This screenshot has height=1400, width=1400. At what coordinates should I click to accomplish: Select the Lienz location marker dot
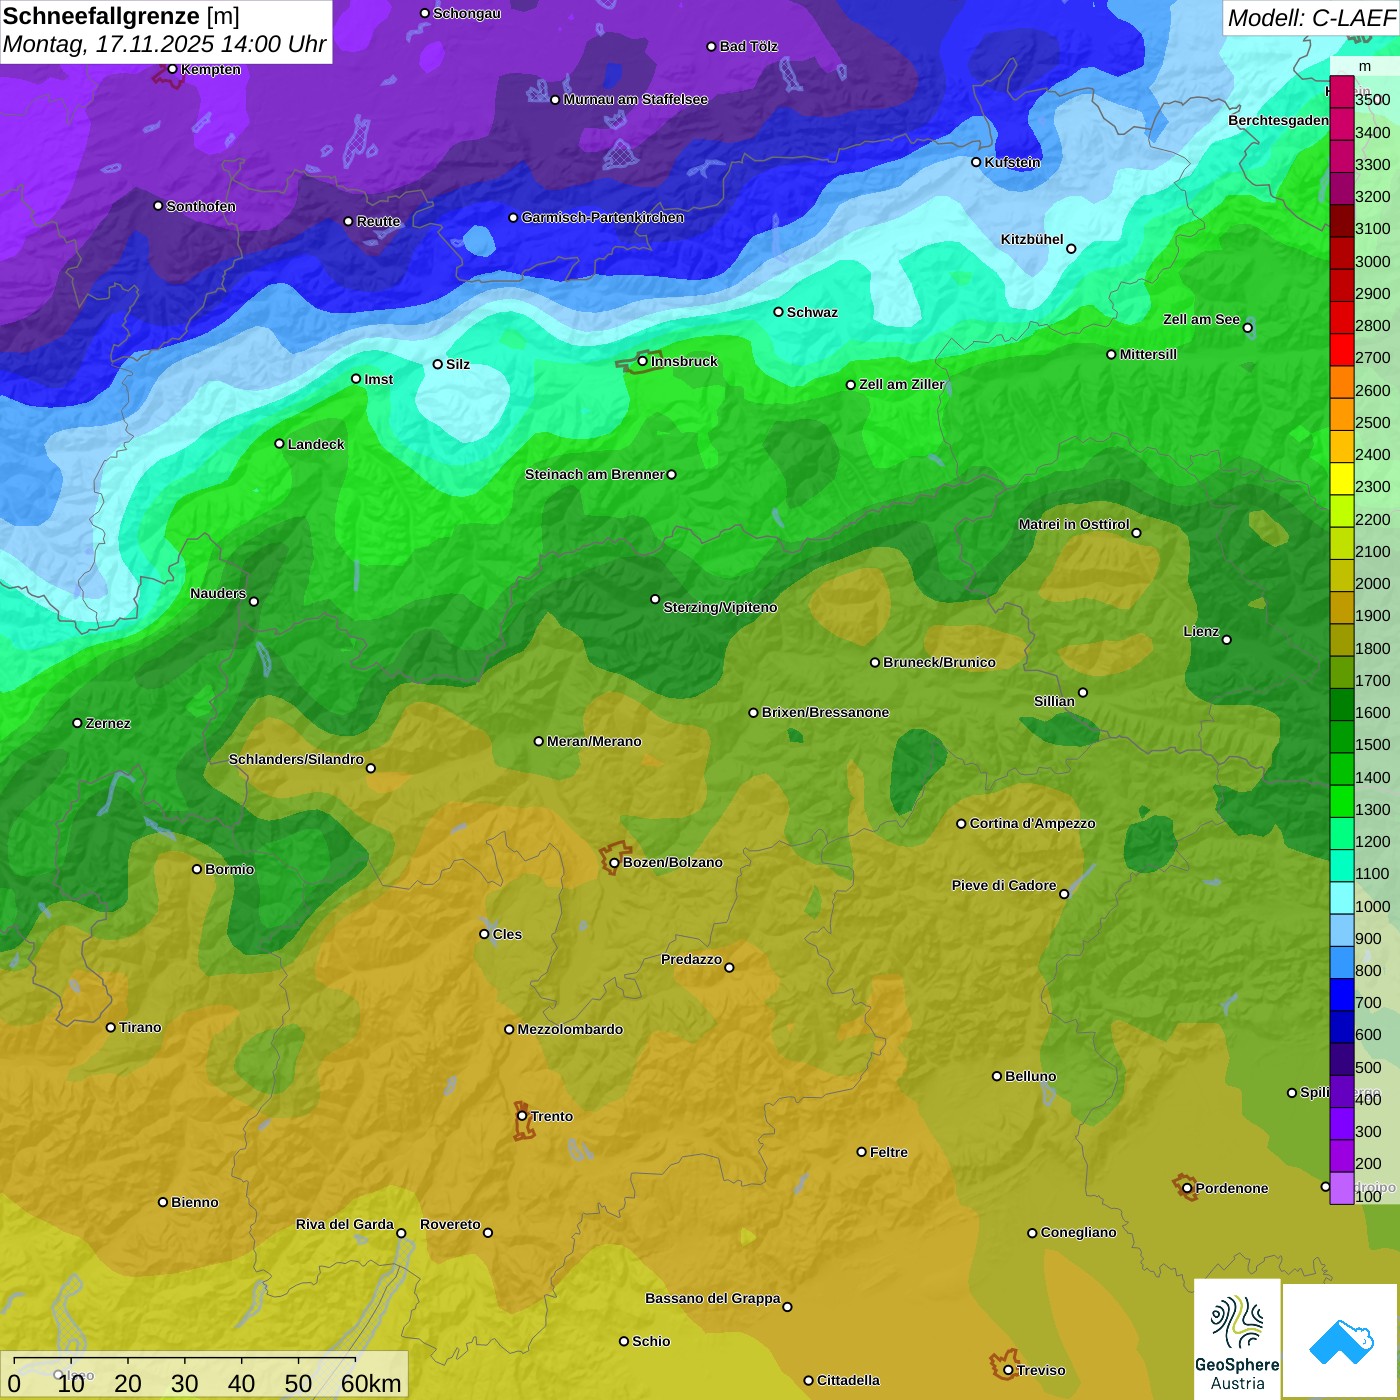point(1227,640)
